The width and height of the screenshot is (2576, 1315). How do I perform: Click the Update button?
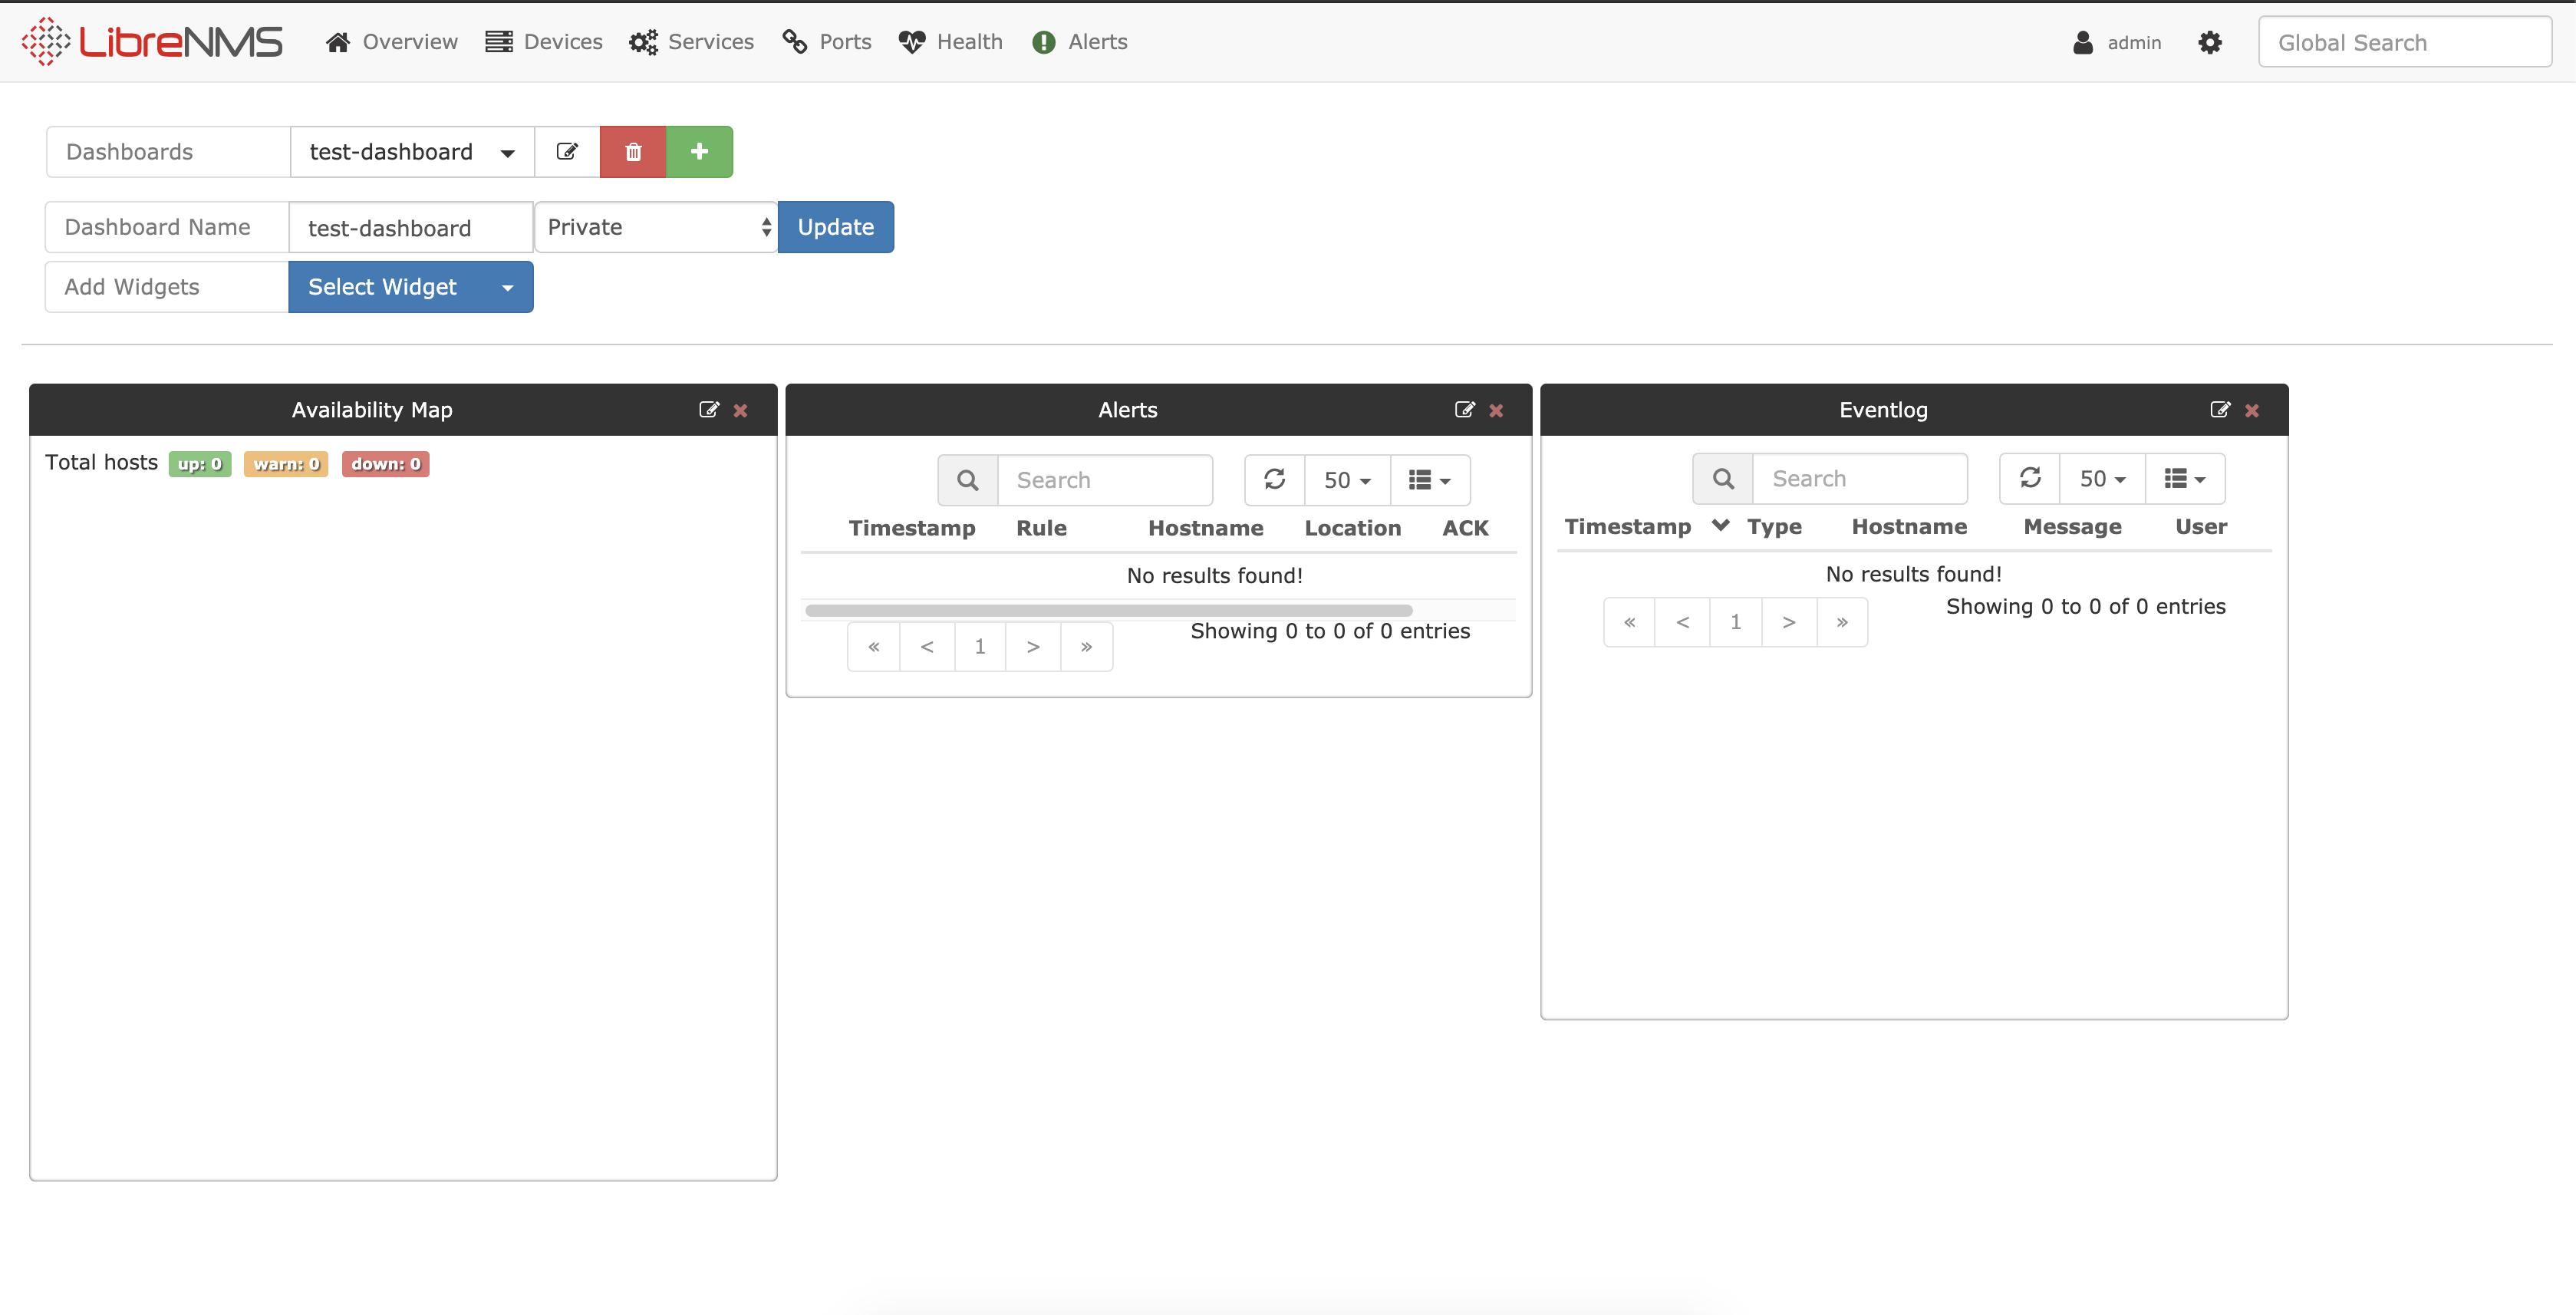[x=835, y=227]
